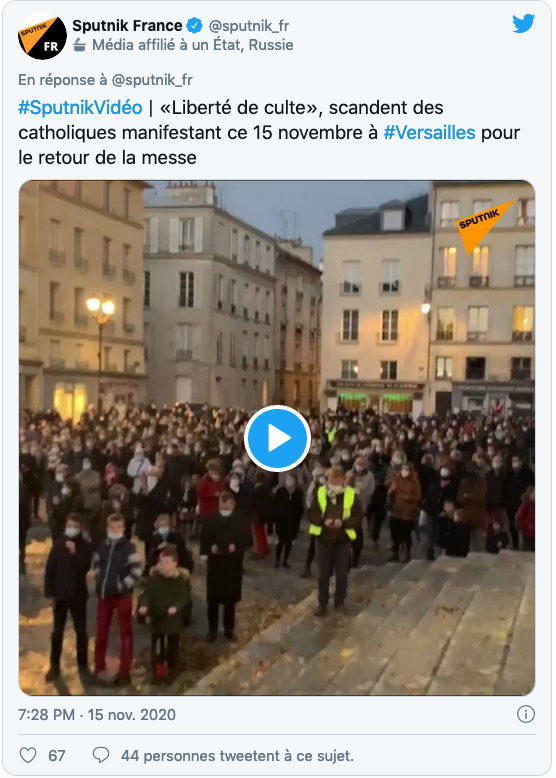Click the tweet text about Liberté de culte
Image resolution: width=556 pixels, height=778 pixels.
pyautogui.click(x=269, y=132)
